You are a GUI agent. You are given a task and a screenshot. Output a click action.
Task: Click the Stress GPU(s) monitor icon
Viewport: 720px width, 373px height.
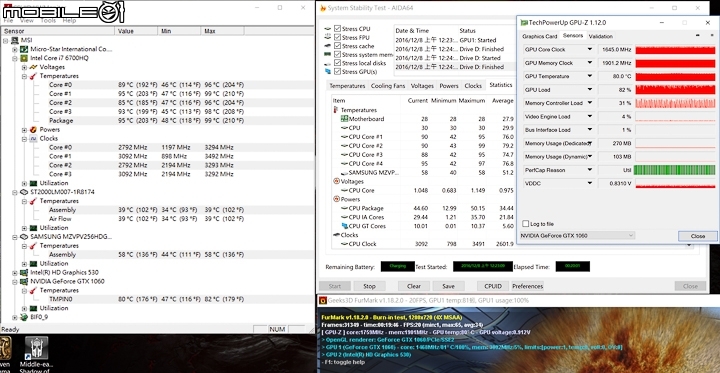327,72
